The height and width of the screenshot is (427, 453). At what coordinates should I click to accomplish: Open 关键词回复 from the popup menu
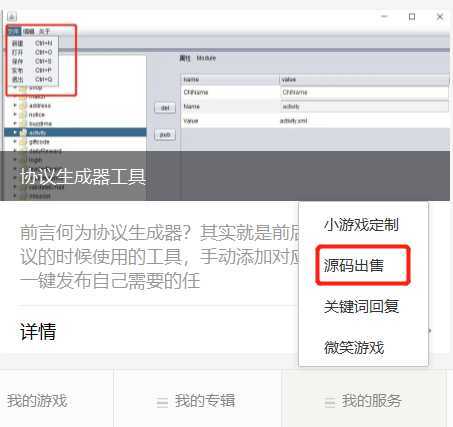click(361, 306)
